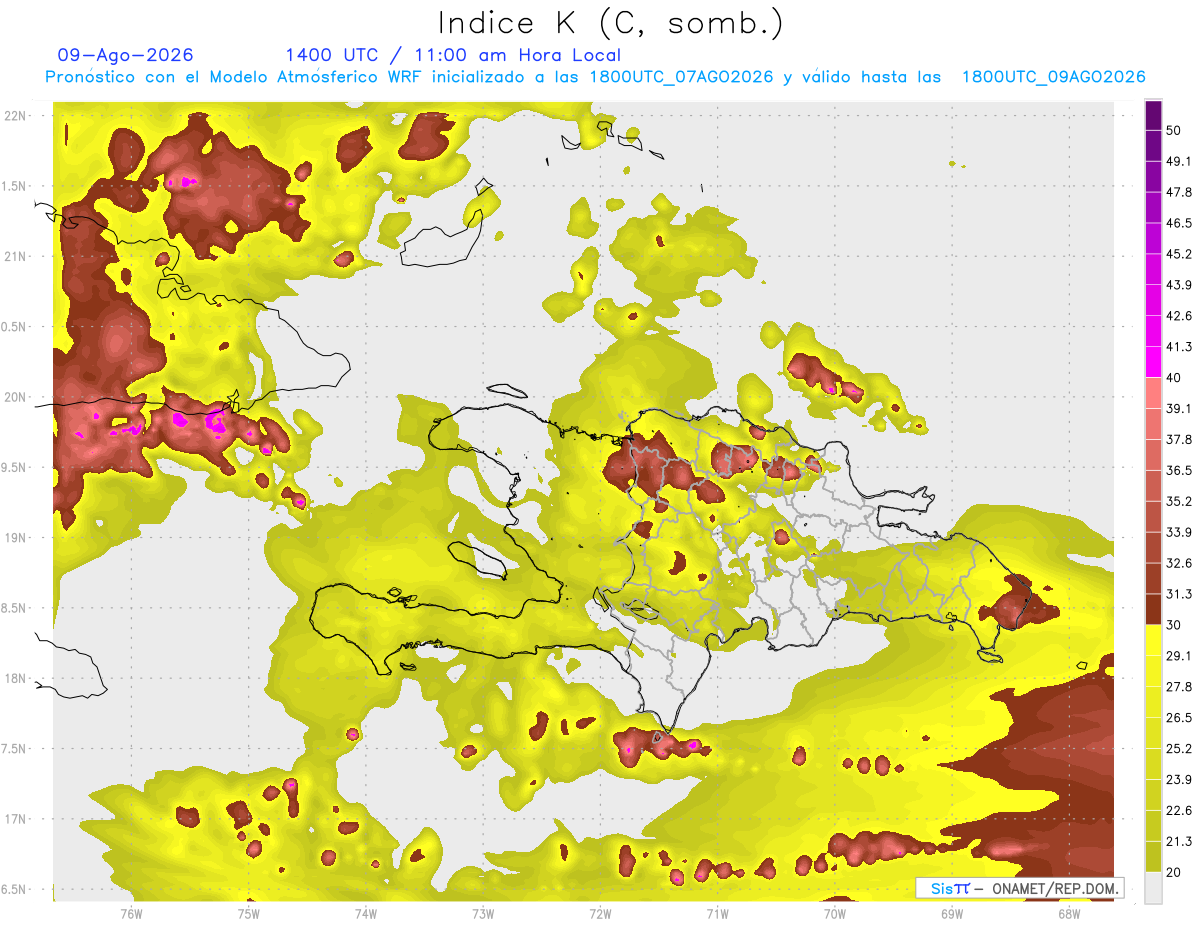Click the latitude axis label "8.5N"
1200x927 pixels.
click(13, 608)
